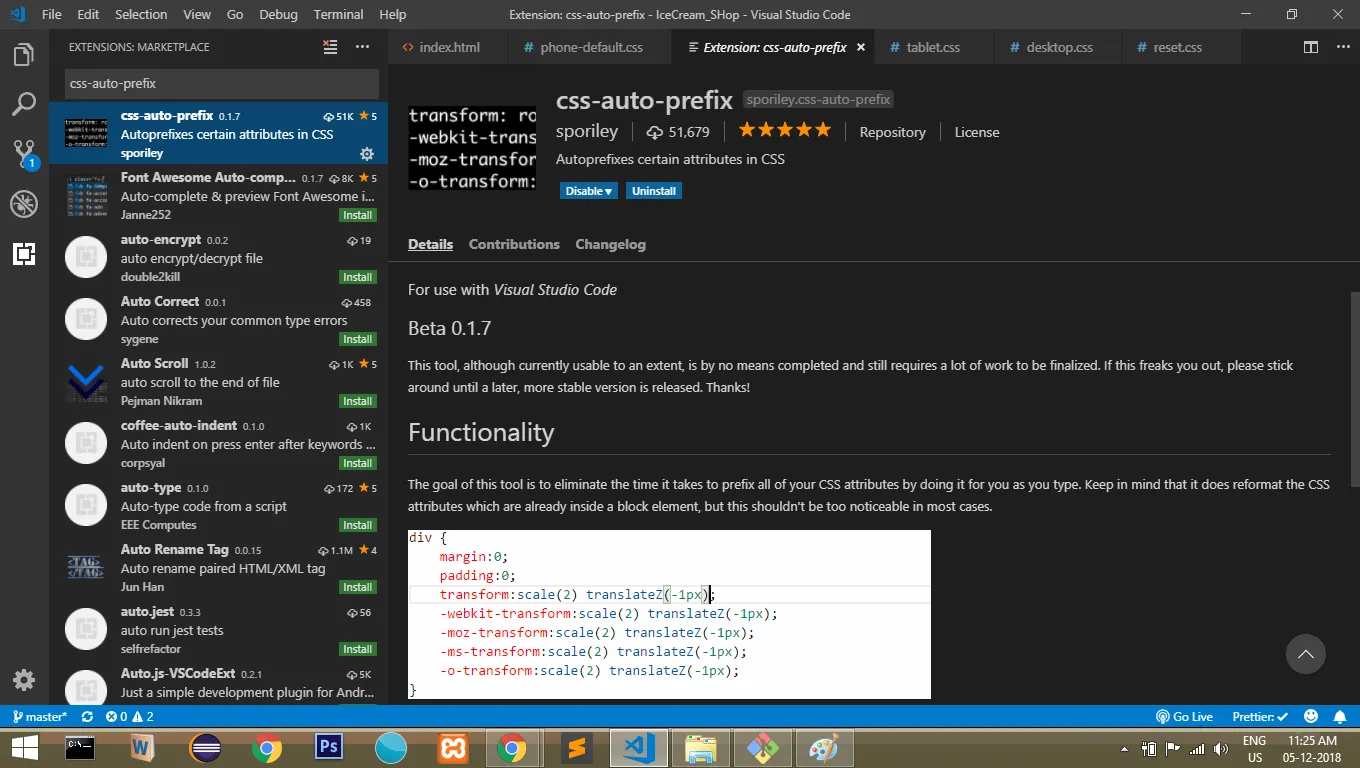The image size is (1360, 768).
Task: Open the View menu
Action: coord(197,14)
